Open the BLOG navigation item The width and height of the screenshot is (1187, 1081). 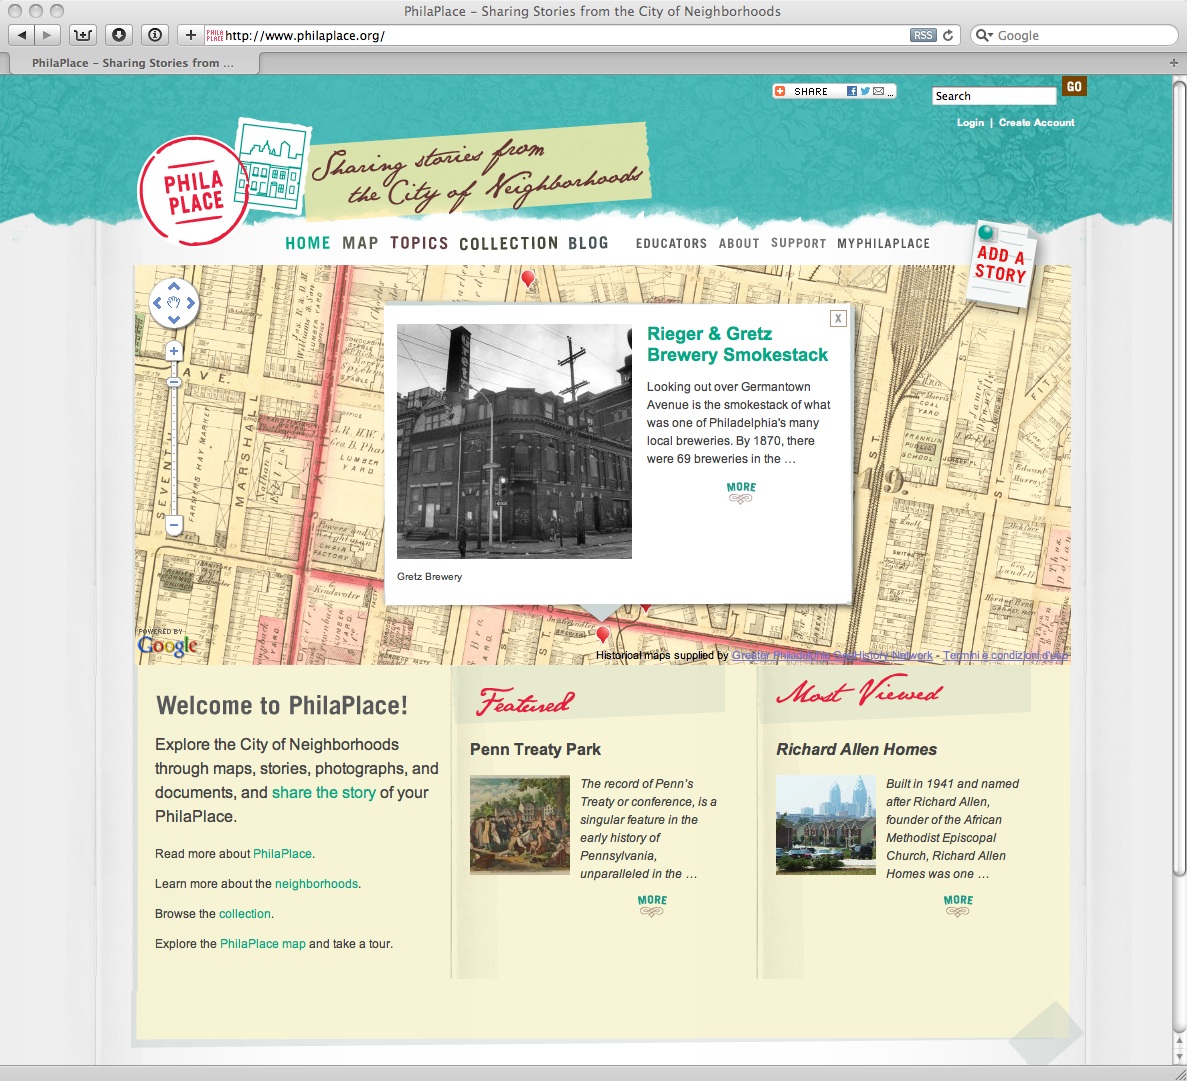[x=589, y=243]
